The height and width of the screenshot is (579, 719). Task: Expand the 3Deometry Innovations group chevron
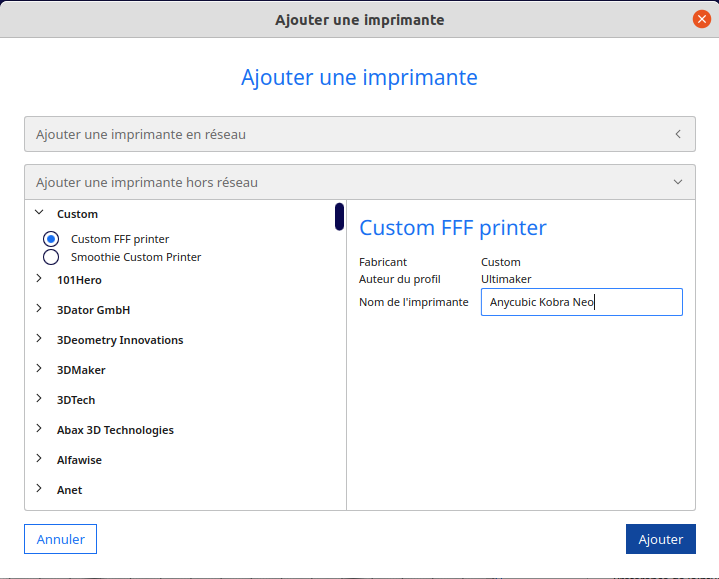coord(39,339)
